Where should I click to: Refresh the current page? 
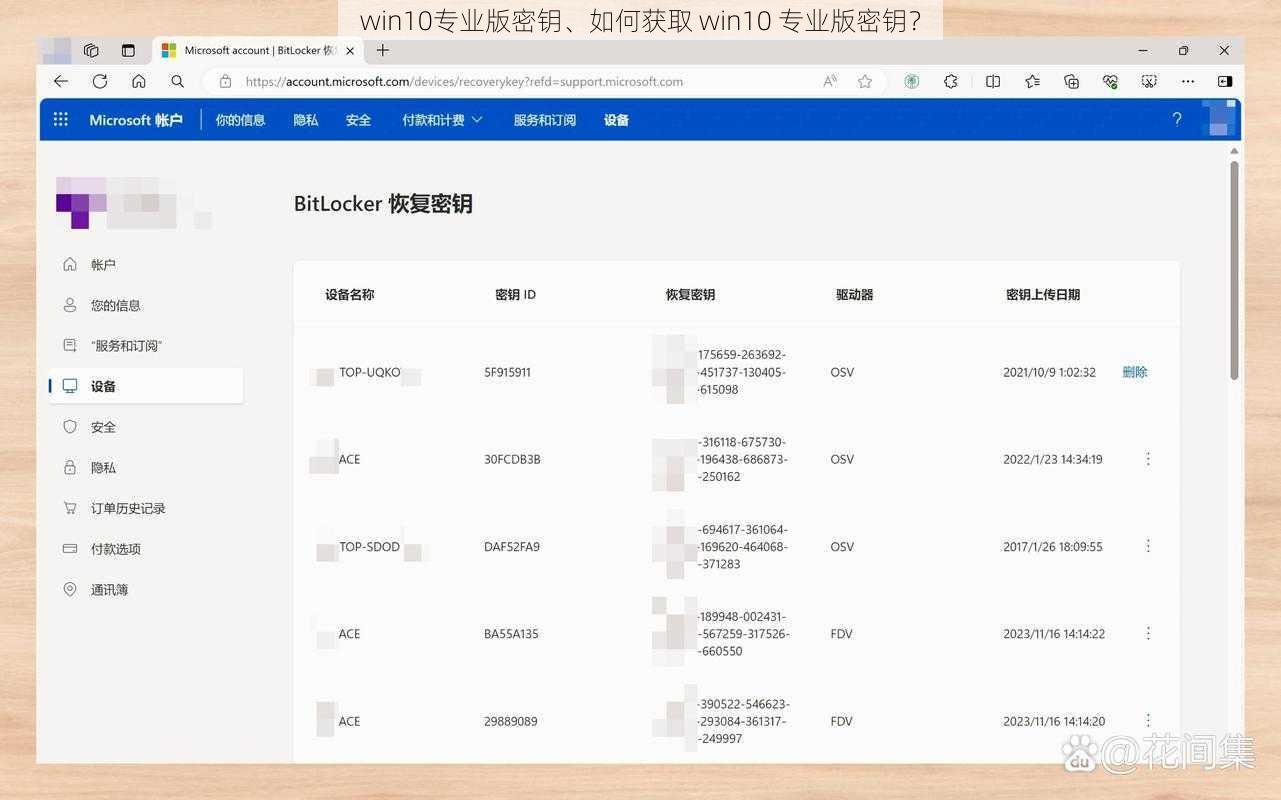(100, 81)
